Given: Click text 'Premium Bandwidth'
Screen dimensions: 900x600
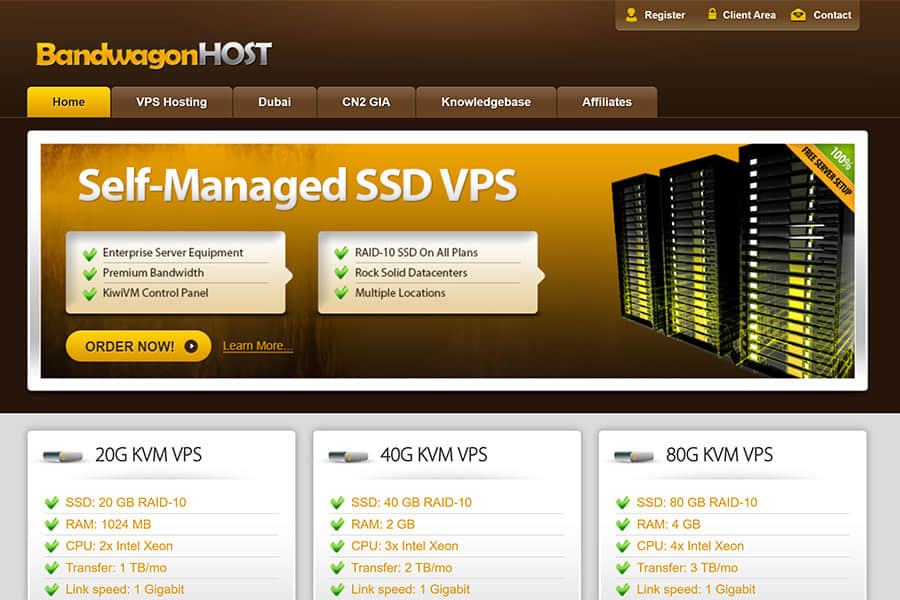Looking at the screenshot, I should [x=153, y=273].
